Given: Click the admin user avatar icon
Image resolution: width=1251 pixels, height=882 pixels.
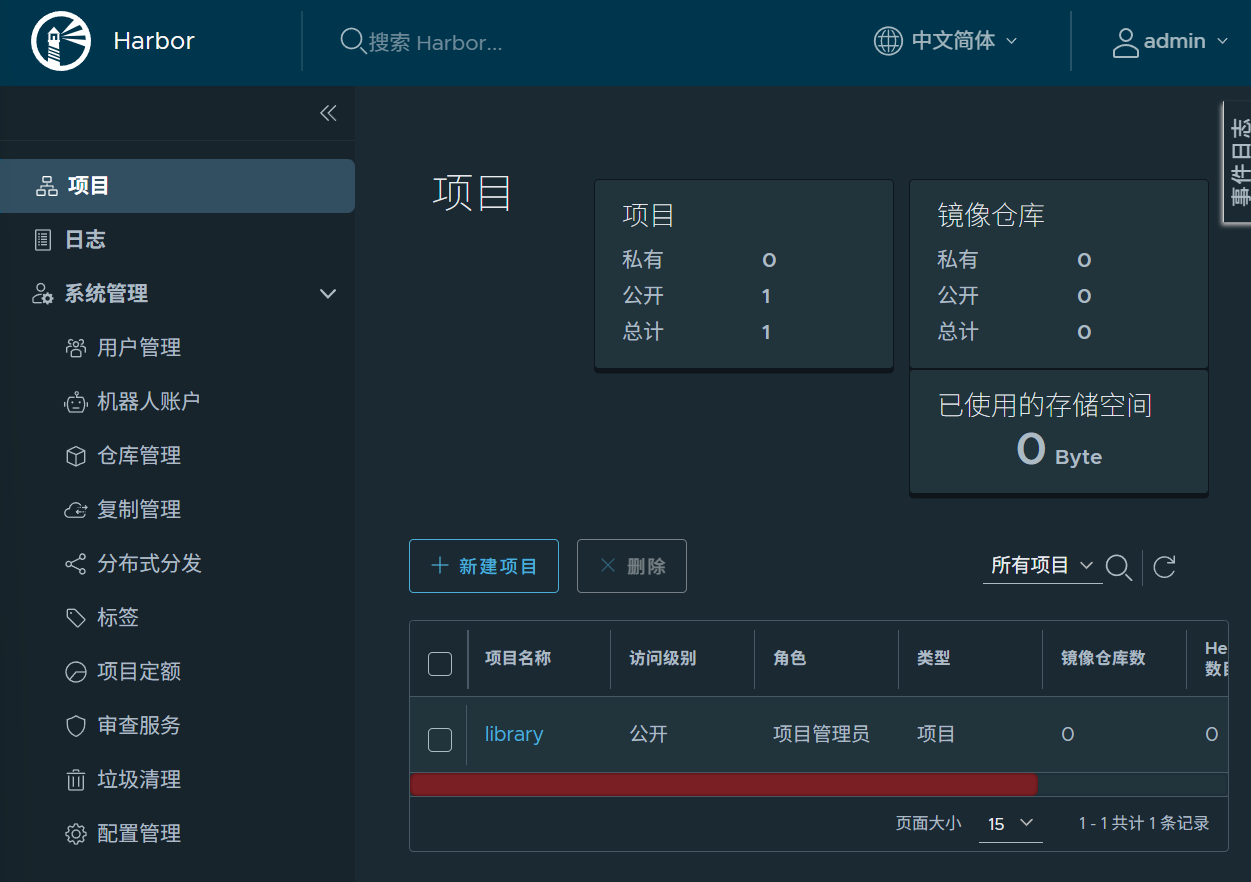Looking at the screenshot, I should click(x=1126, y=42).
